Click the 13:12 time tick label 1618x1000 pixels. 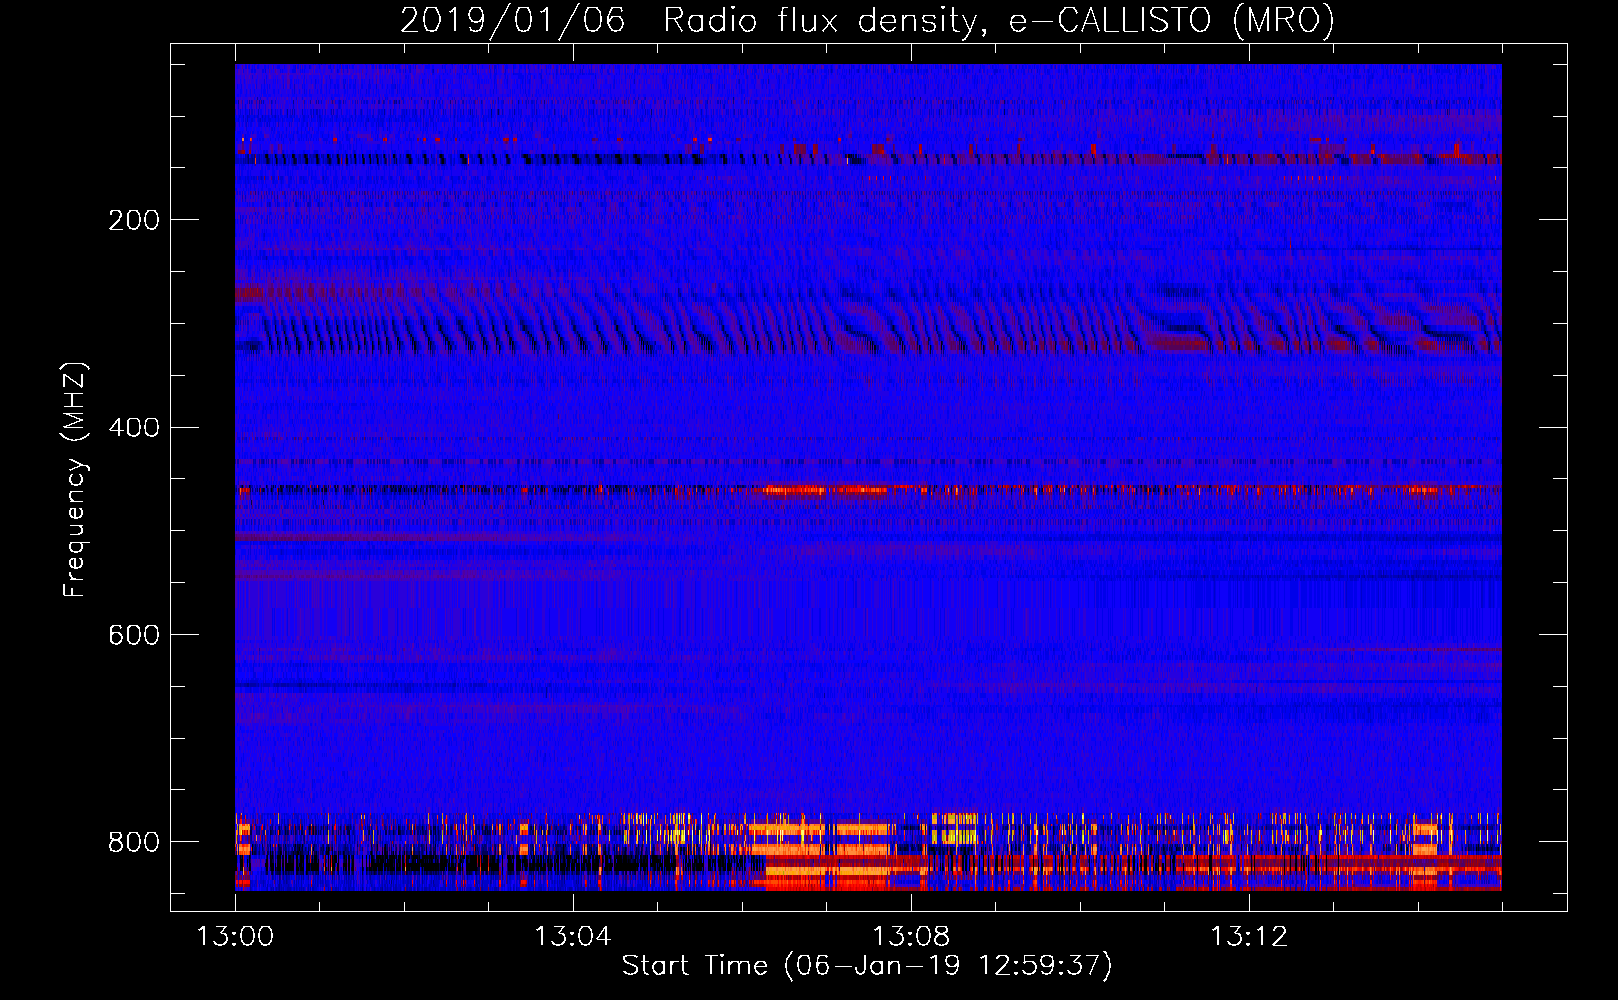click(1249, 937)
